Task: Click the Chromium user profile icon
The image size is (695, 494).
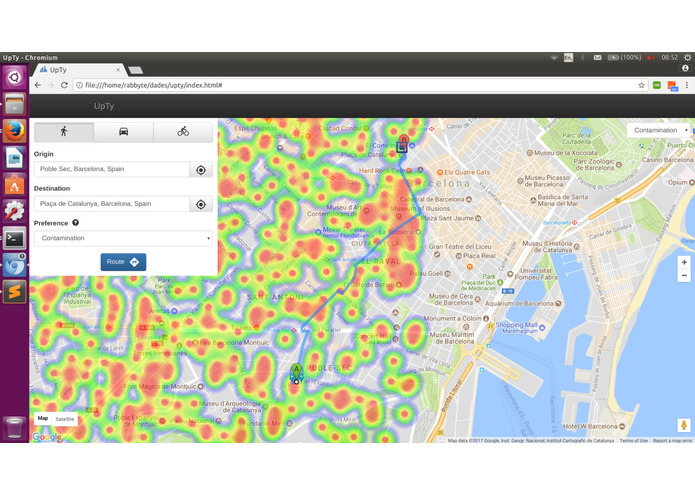Action: click(x=685, y=68)
